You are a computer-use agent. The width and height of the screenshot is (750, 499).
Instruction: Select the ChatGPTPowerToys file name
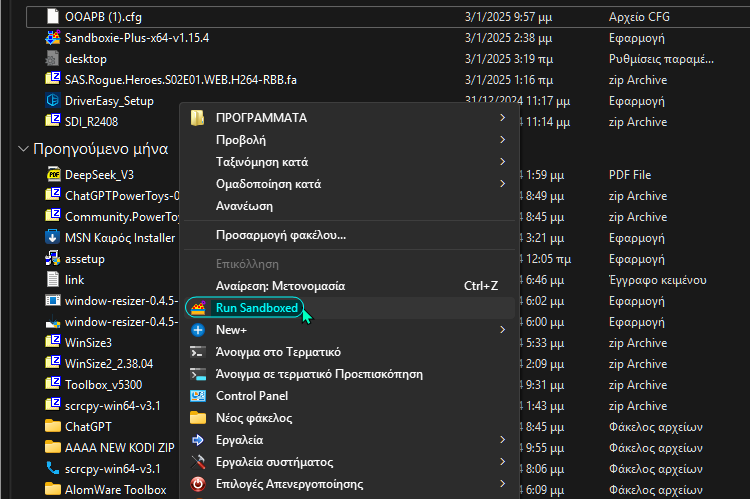point(122,196)
